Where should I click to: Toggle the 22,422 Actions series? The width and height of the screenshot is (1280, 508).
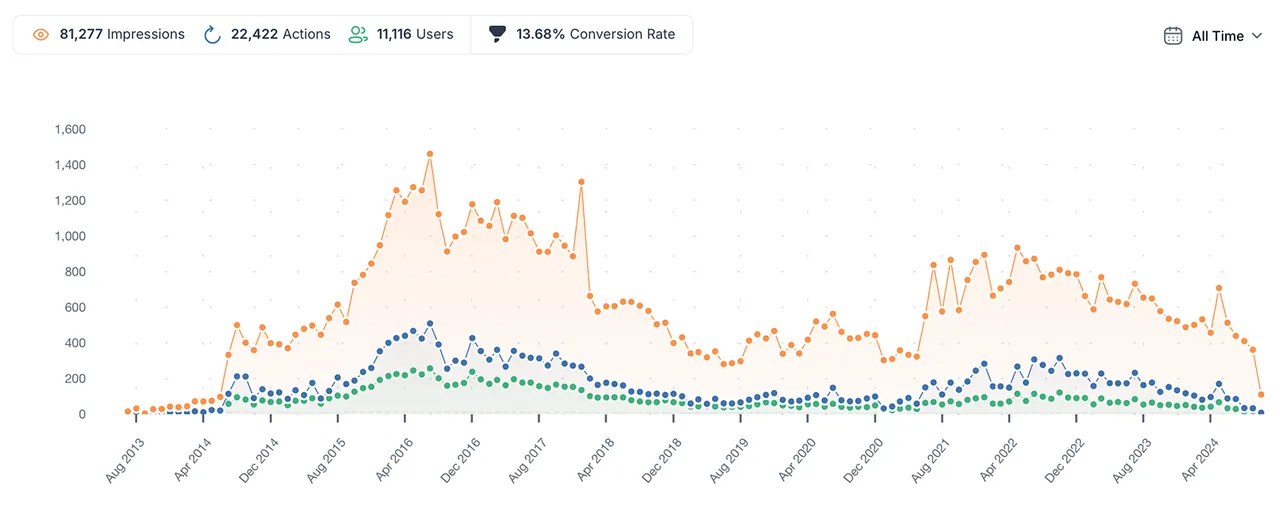[267, 34]
